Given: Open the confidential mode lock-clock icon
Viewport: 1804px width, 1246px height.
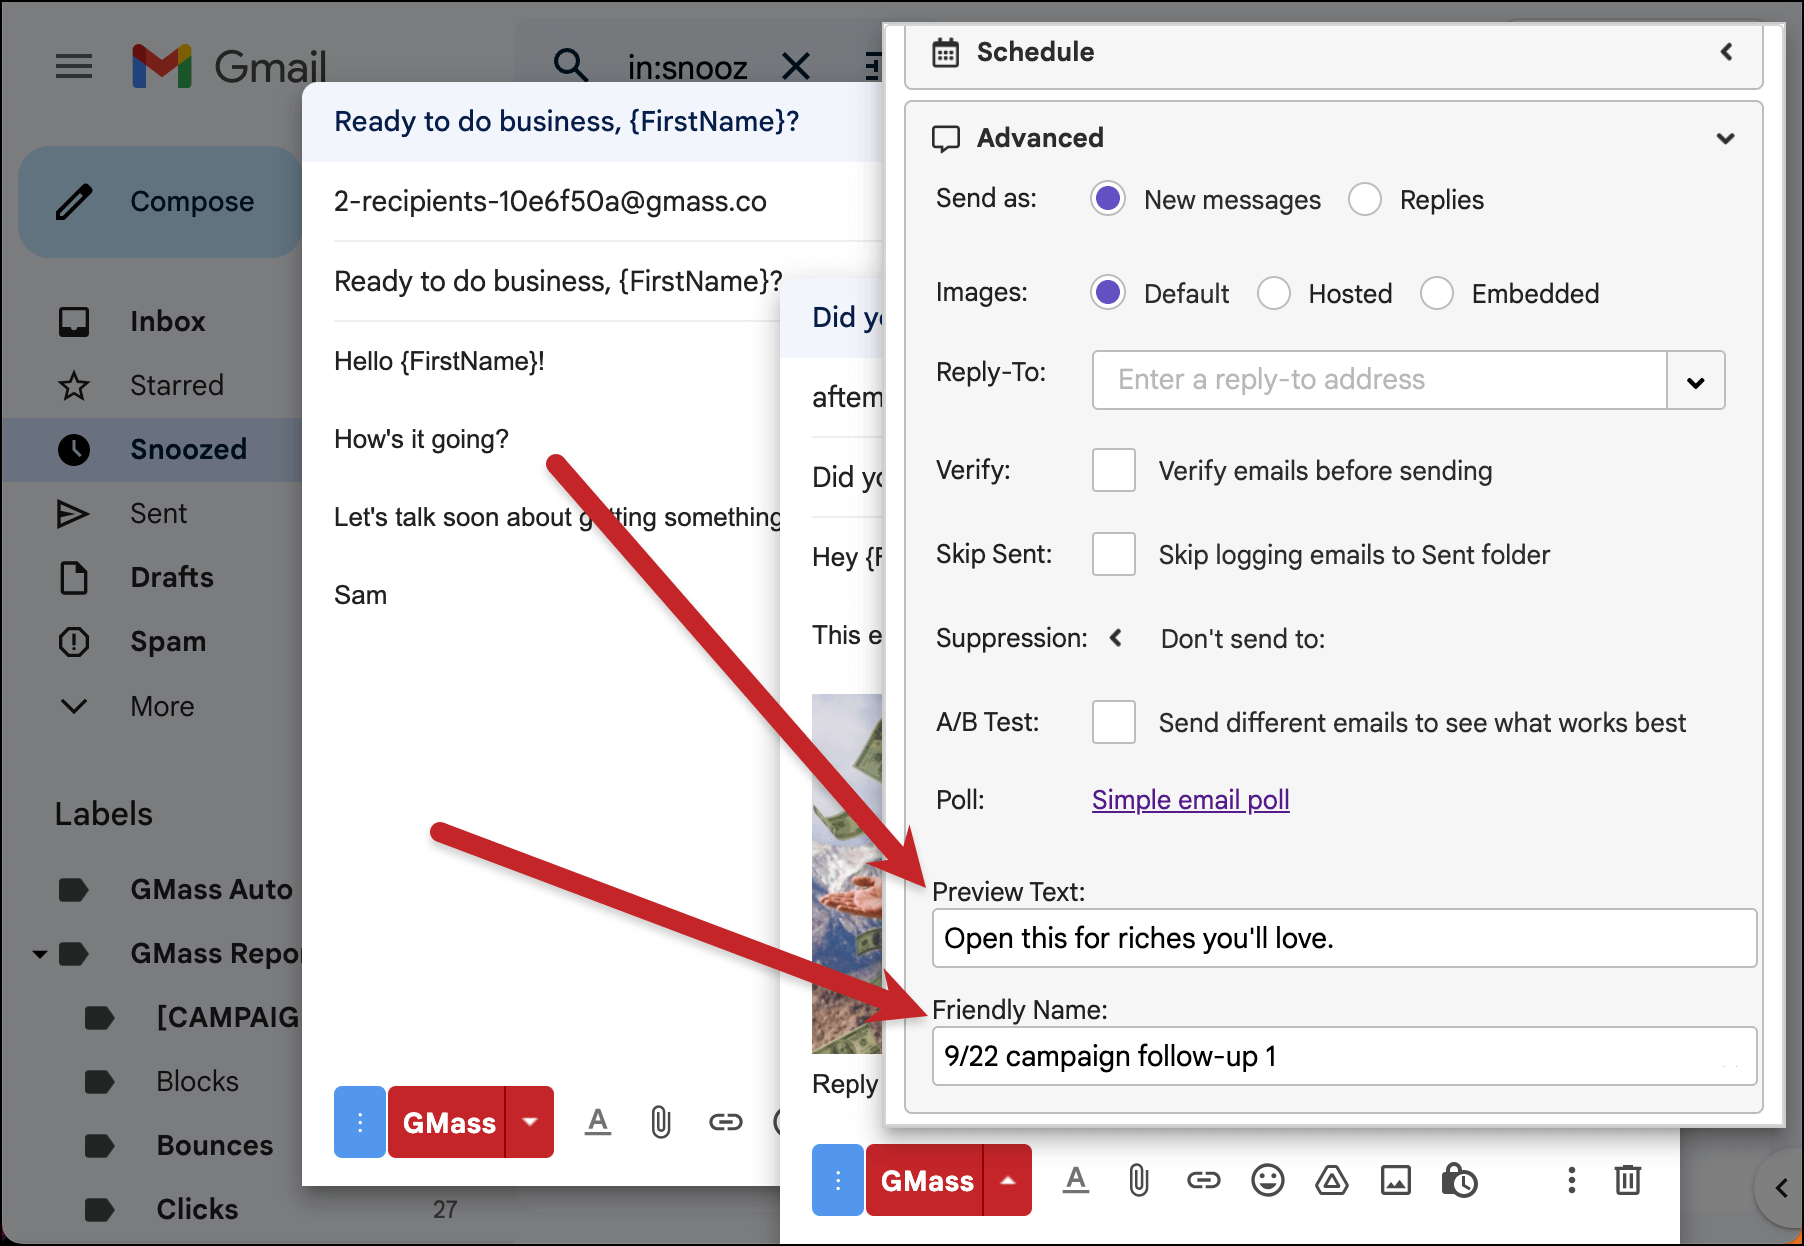Looking at the screenshot, I should pyautogui.click(x=1459, y=1181).
